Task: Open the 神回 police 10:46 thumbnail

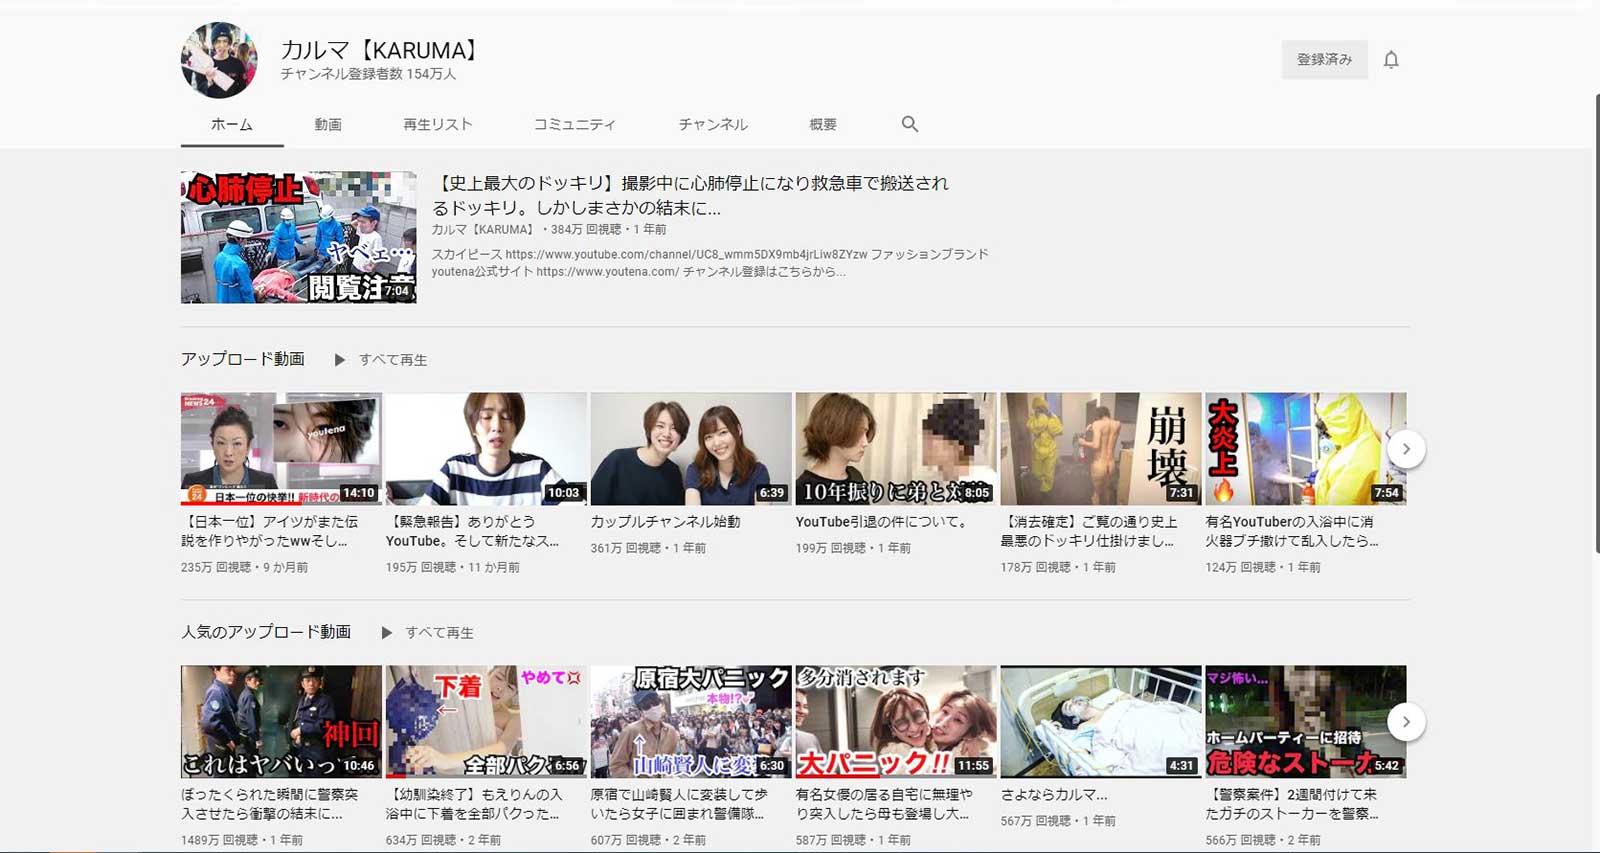Action: click(281, 721)
